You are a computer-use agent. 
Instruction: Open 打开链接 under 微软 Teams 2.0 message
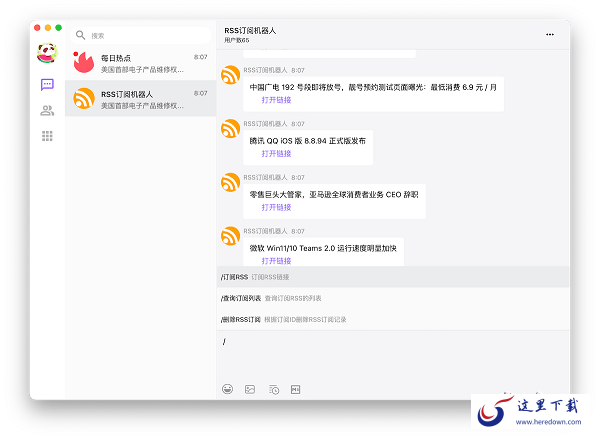pyautogui.click(x=276, y=261)
